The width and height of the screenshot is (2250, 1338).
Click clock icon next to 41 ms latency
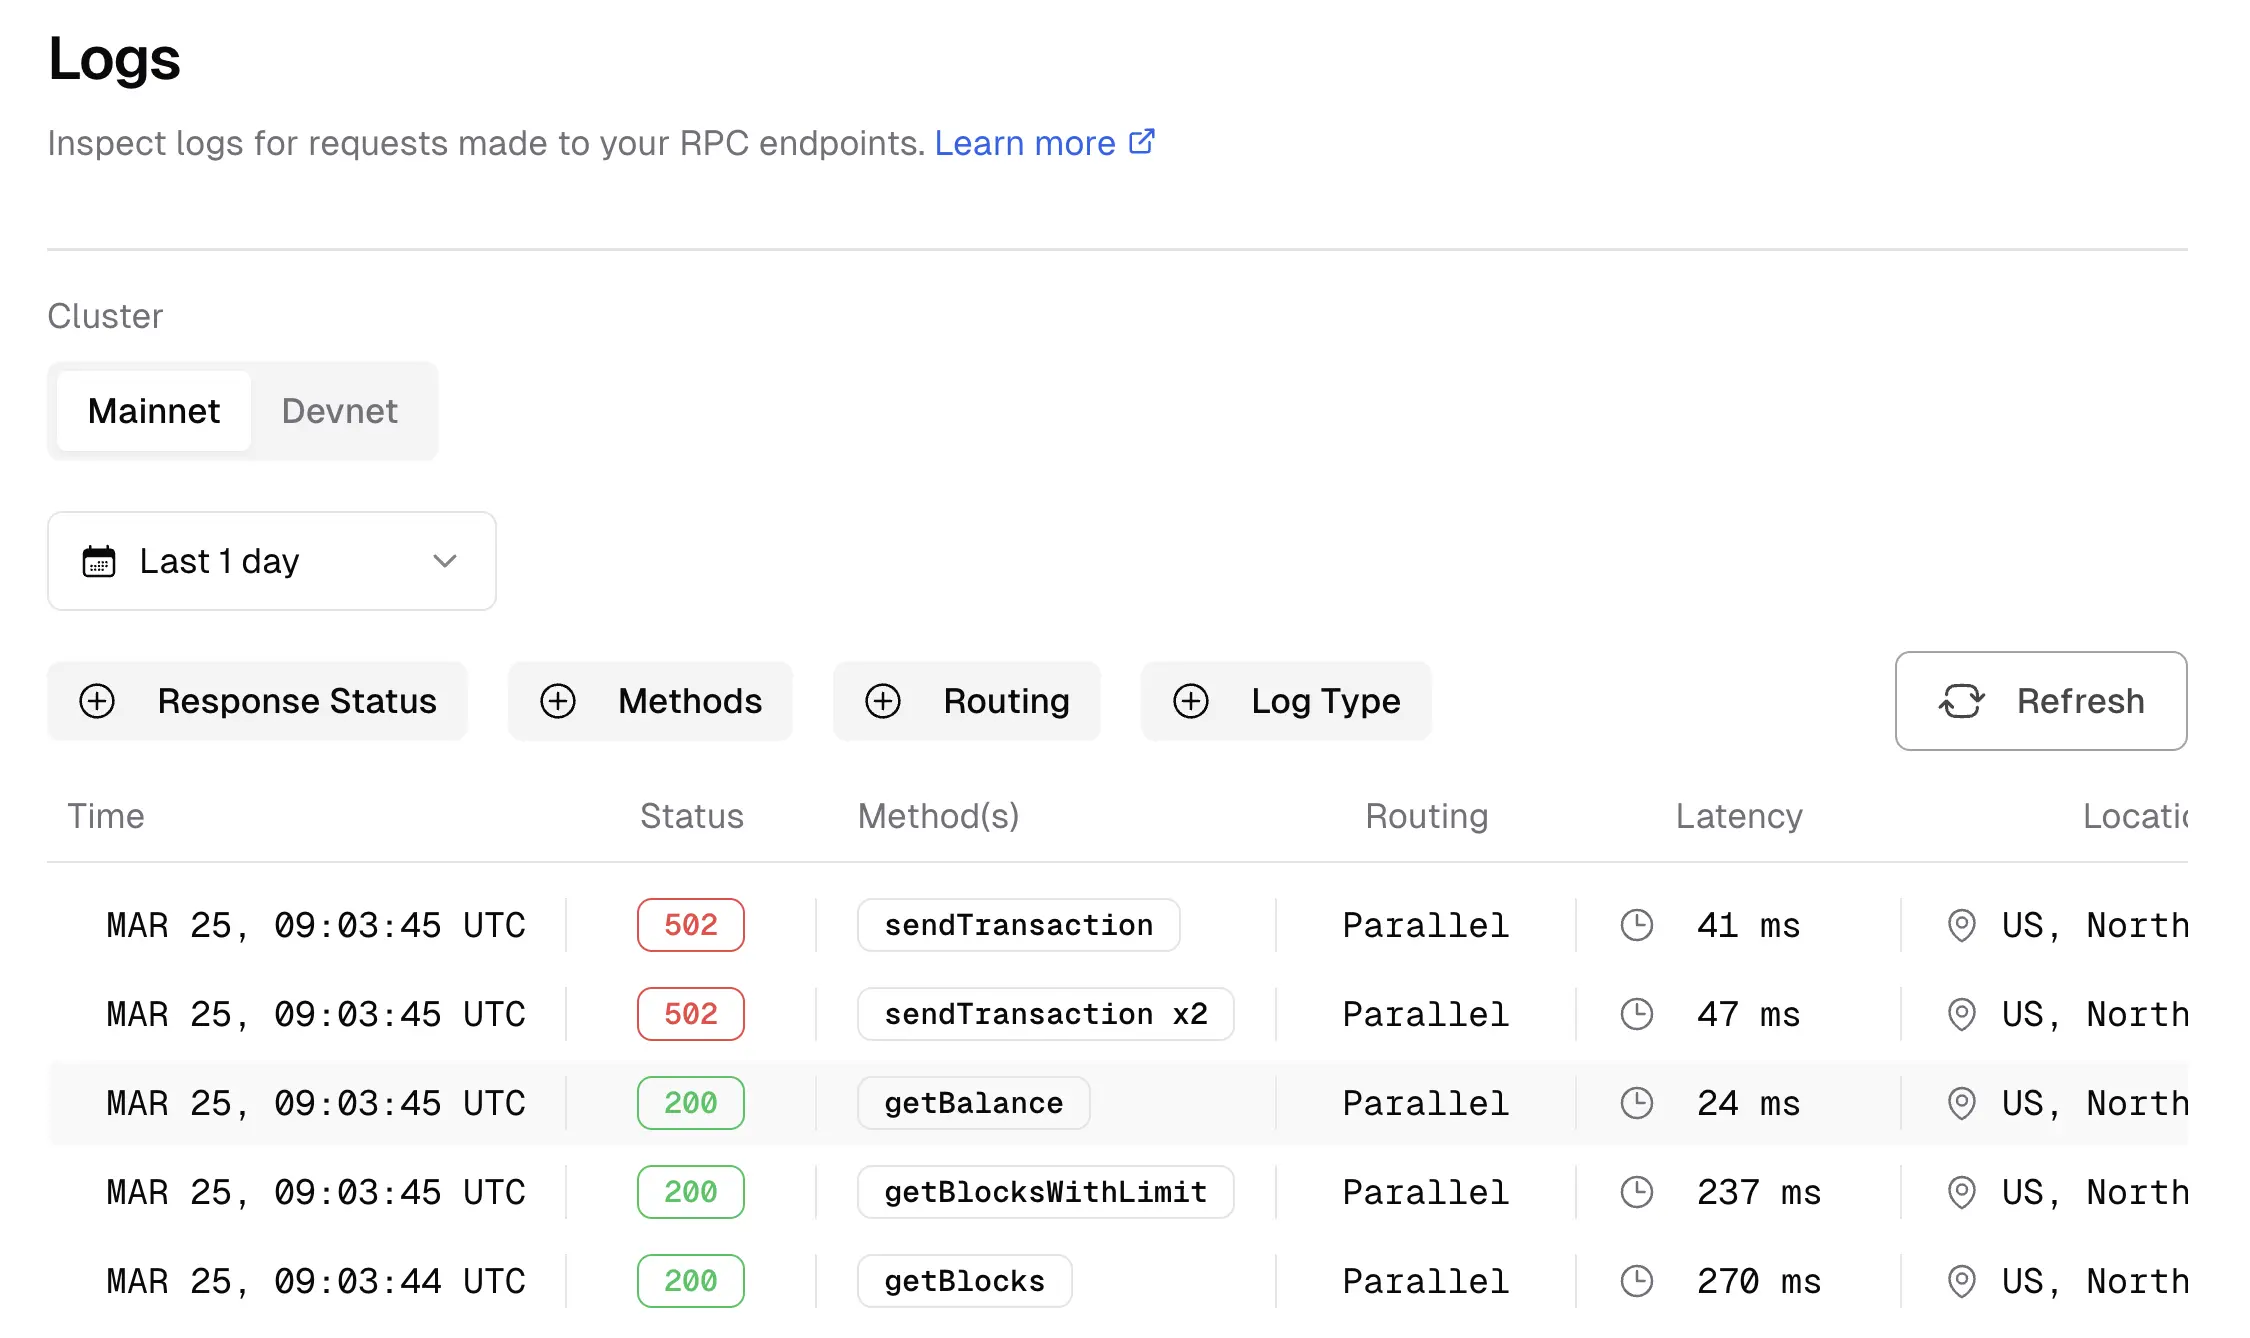coord(1637,925)
